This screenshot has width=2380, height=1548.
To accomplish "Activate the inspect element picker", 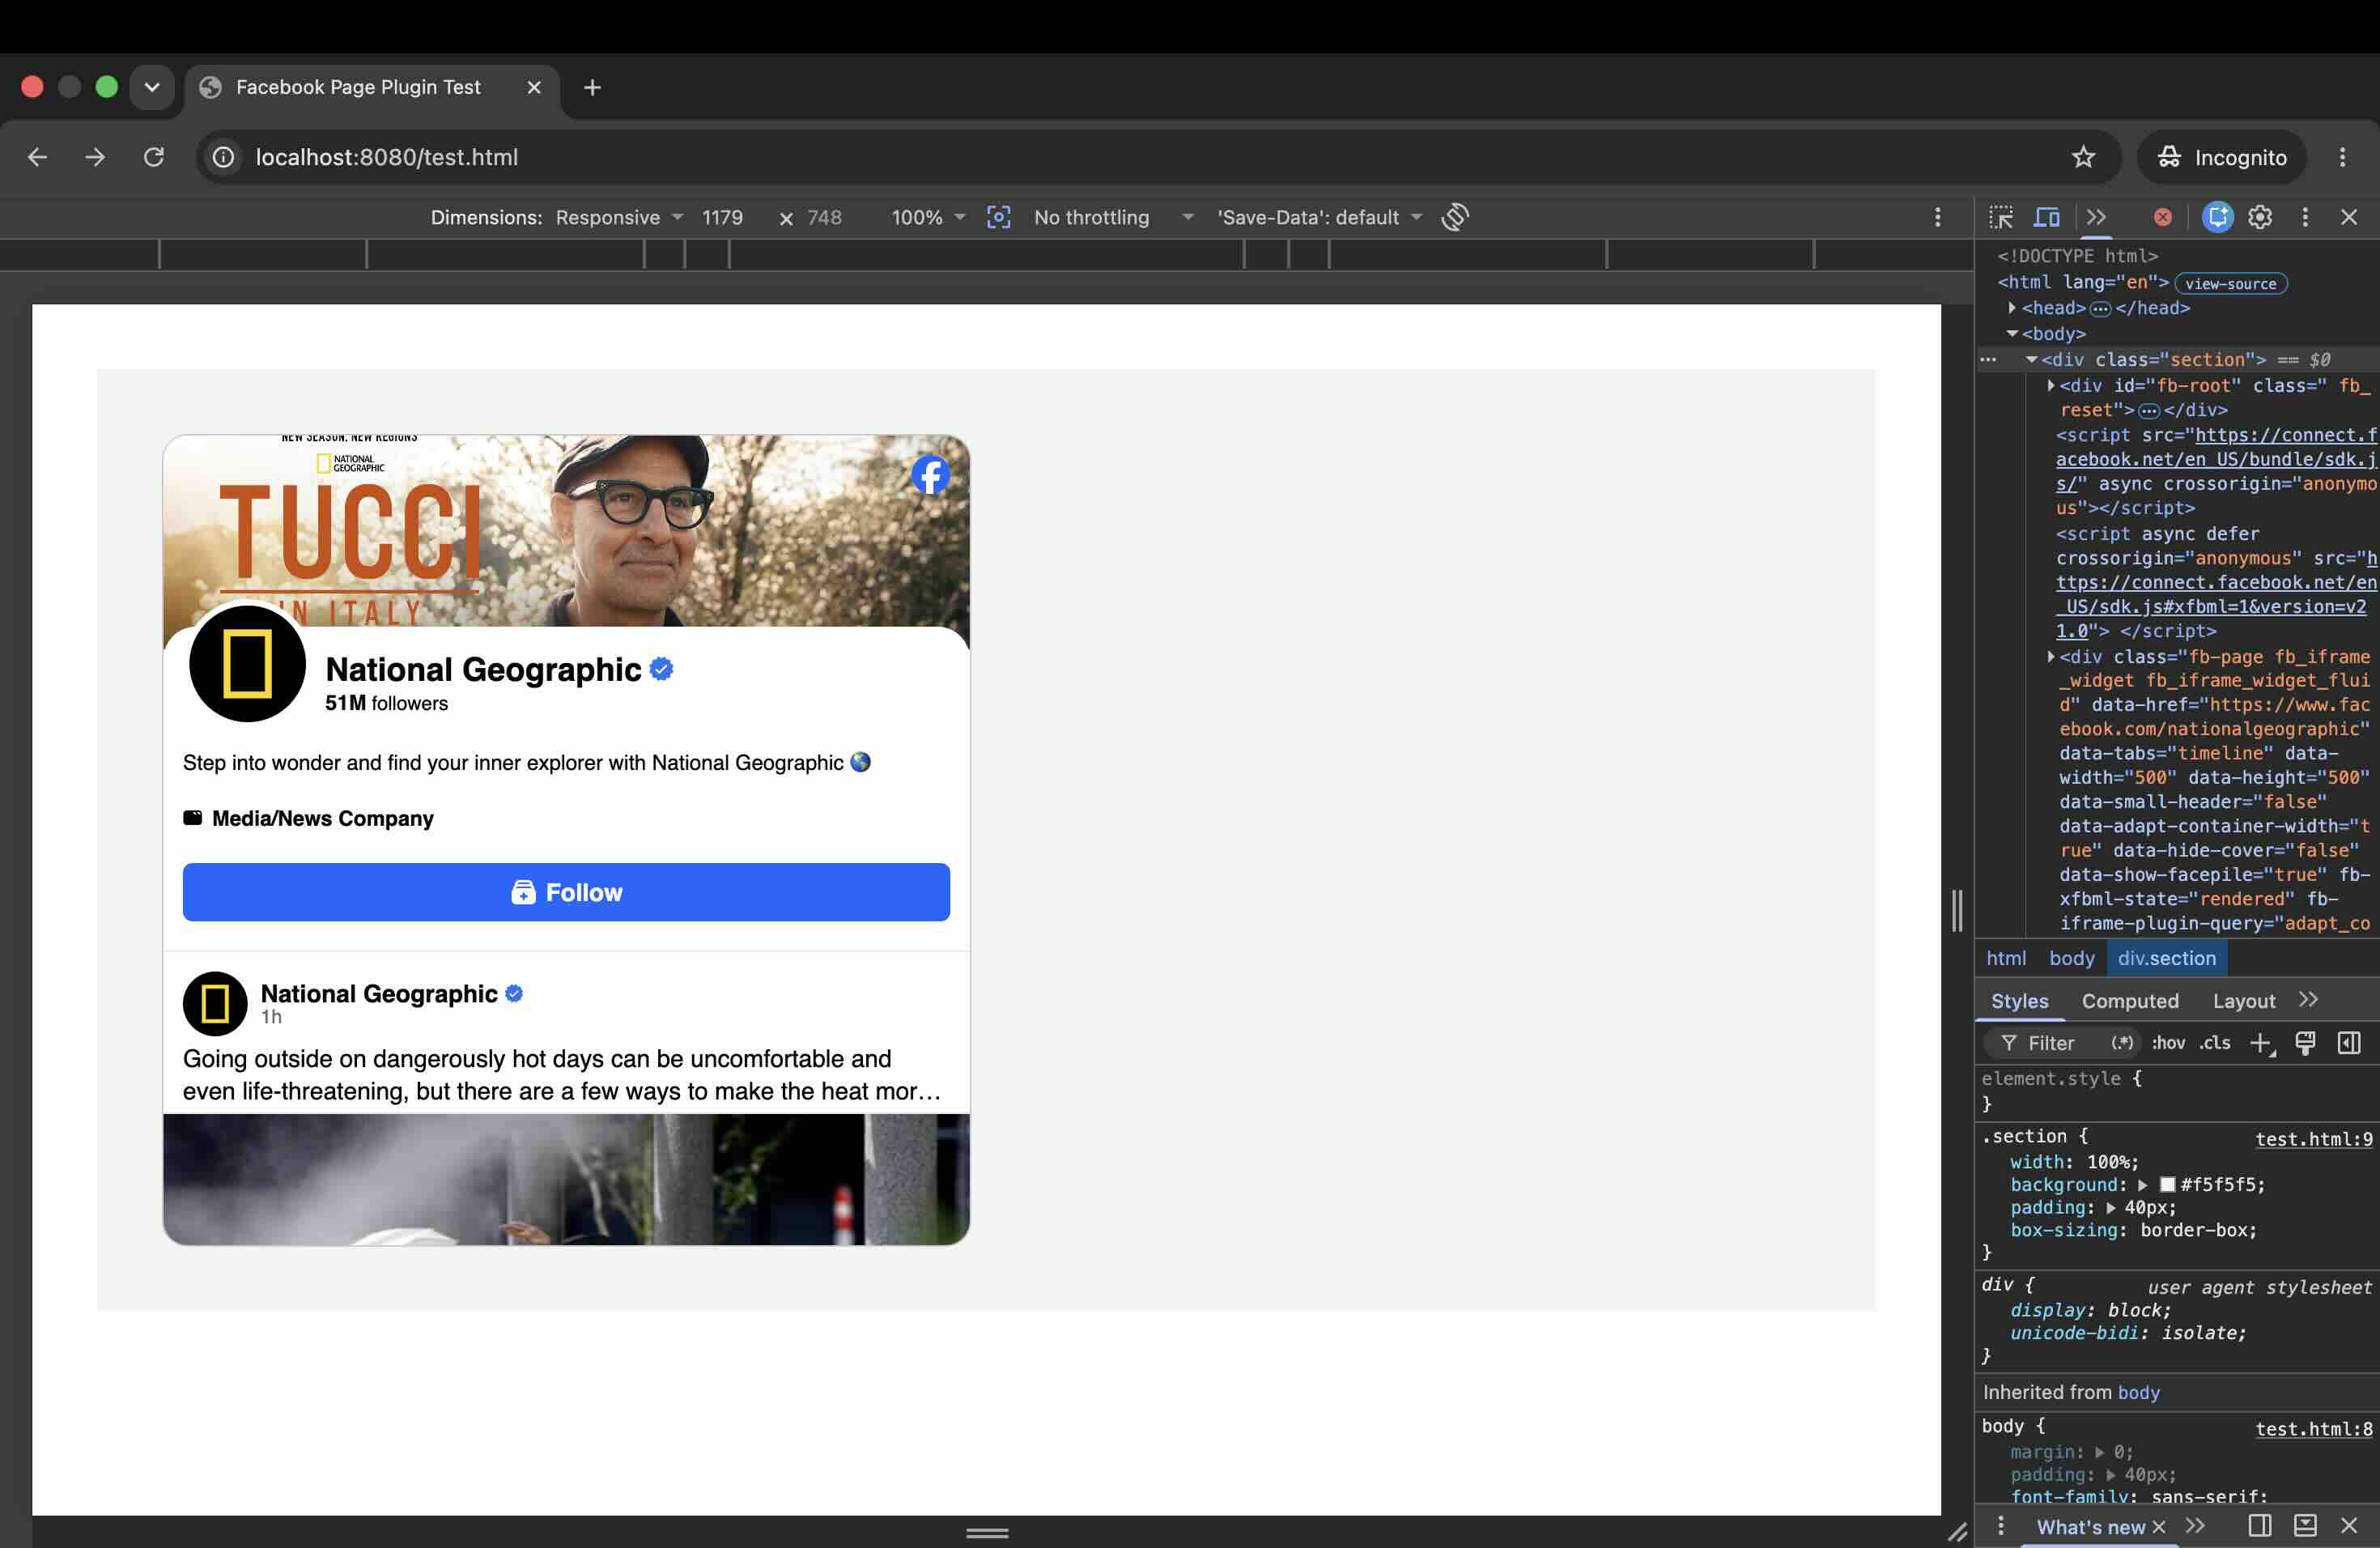I will pos(2001,217).
